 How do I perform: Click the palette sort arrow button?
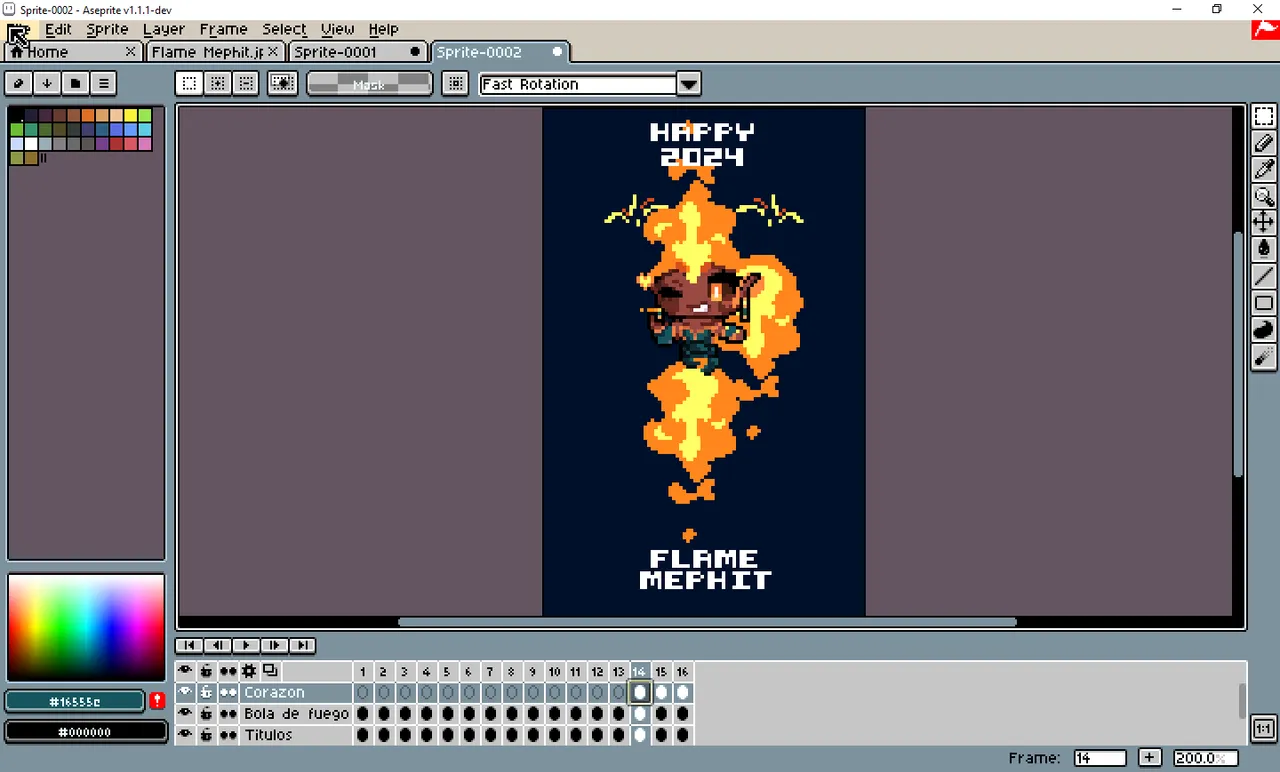(x=47, y=83)
